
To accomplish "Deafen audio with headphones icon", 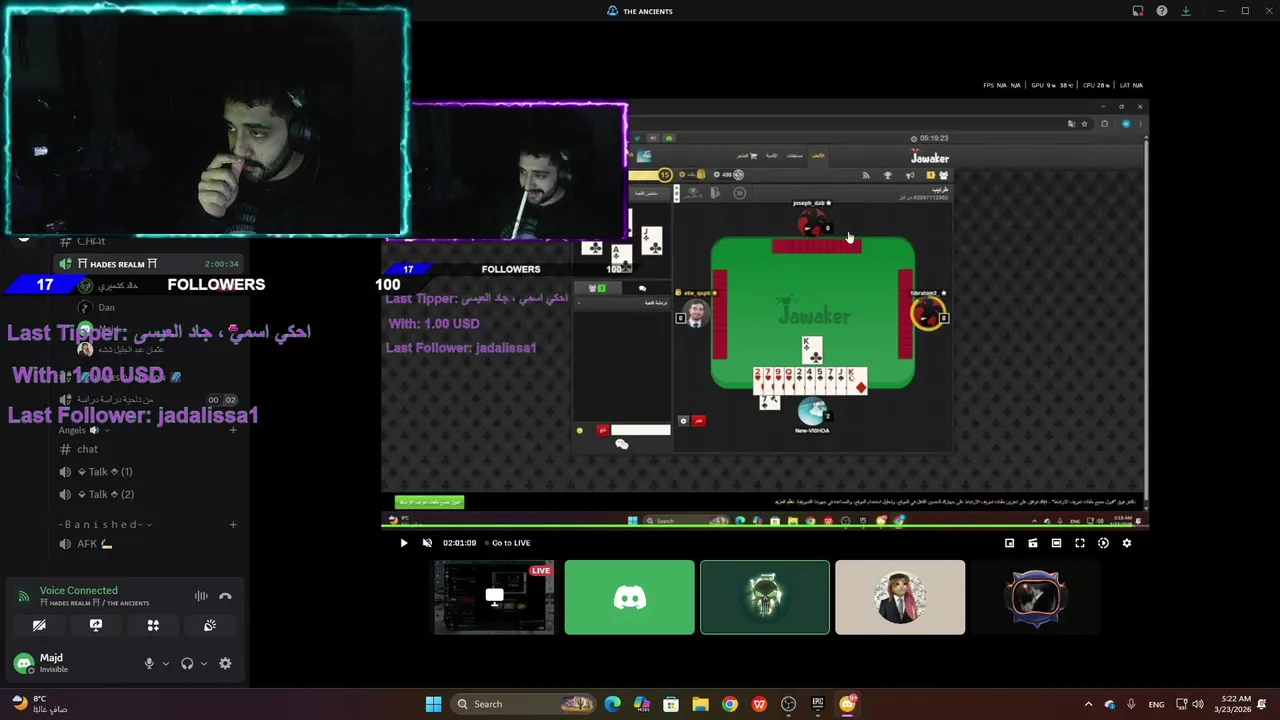I will coord(187,663).
